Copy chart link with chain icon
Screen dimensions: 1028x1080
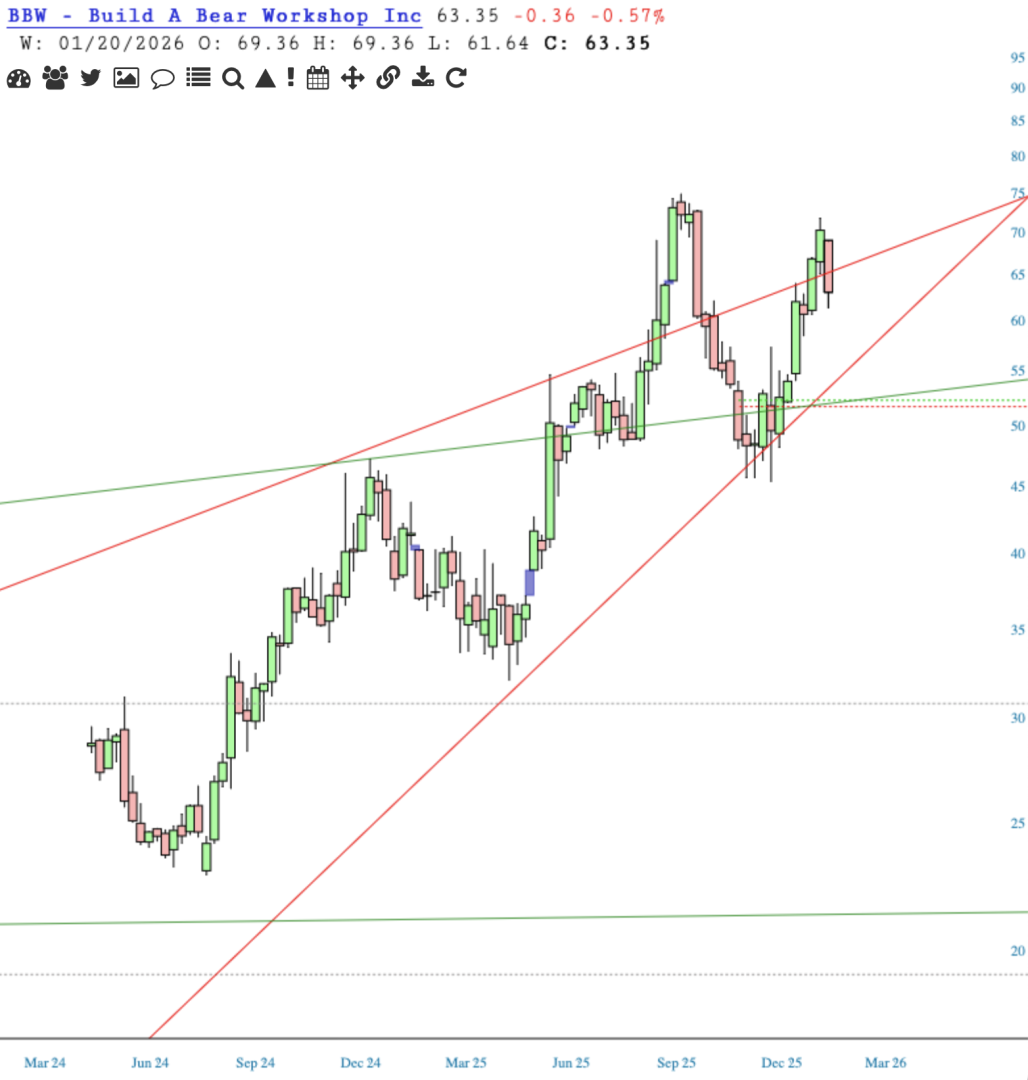[x=388, y=78]
